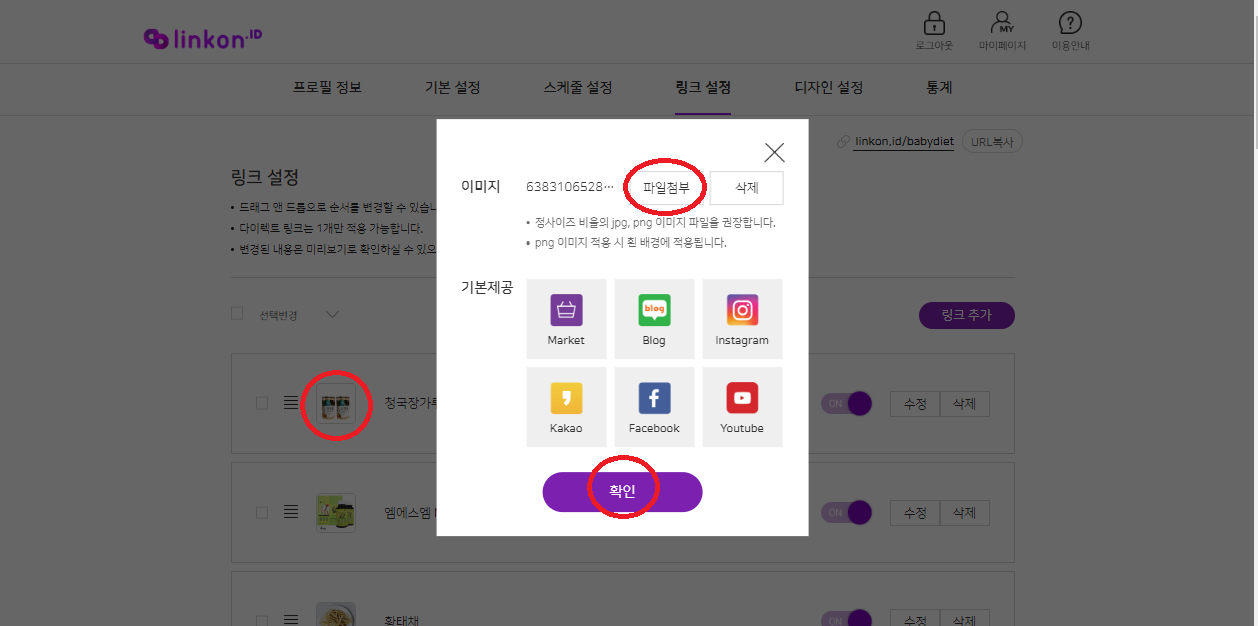Click drag handle of 엠에스엠 row
This screenshot has height=626, width=1258.
click(291, 511)
